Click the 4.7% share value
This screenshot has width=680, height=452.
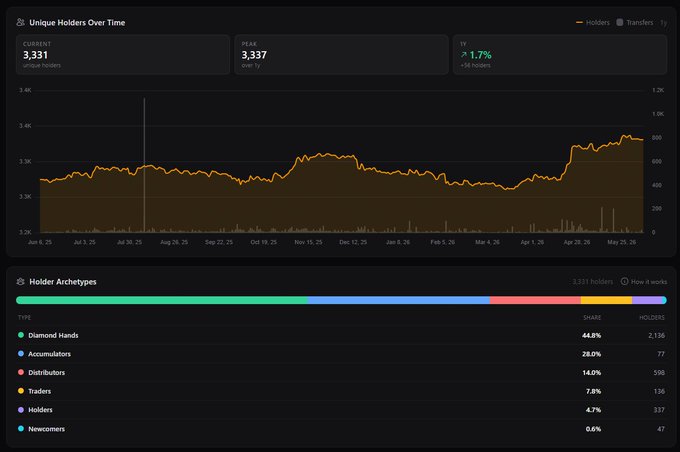click(593, 410)
